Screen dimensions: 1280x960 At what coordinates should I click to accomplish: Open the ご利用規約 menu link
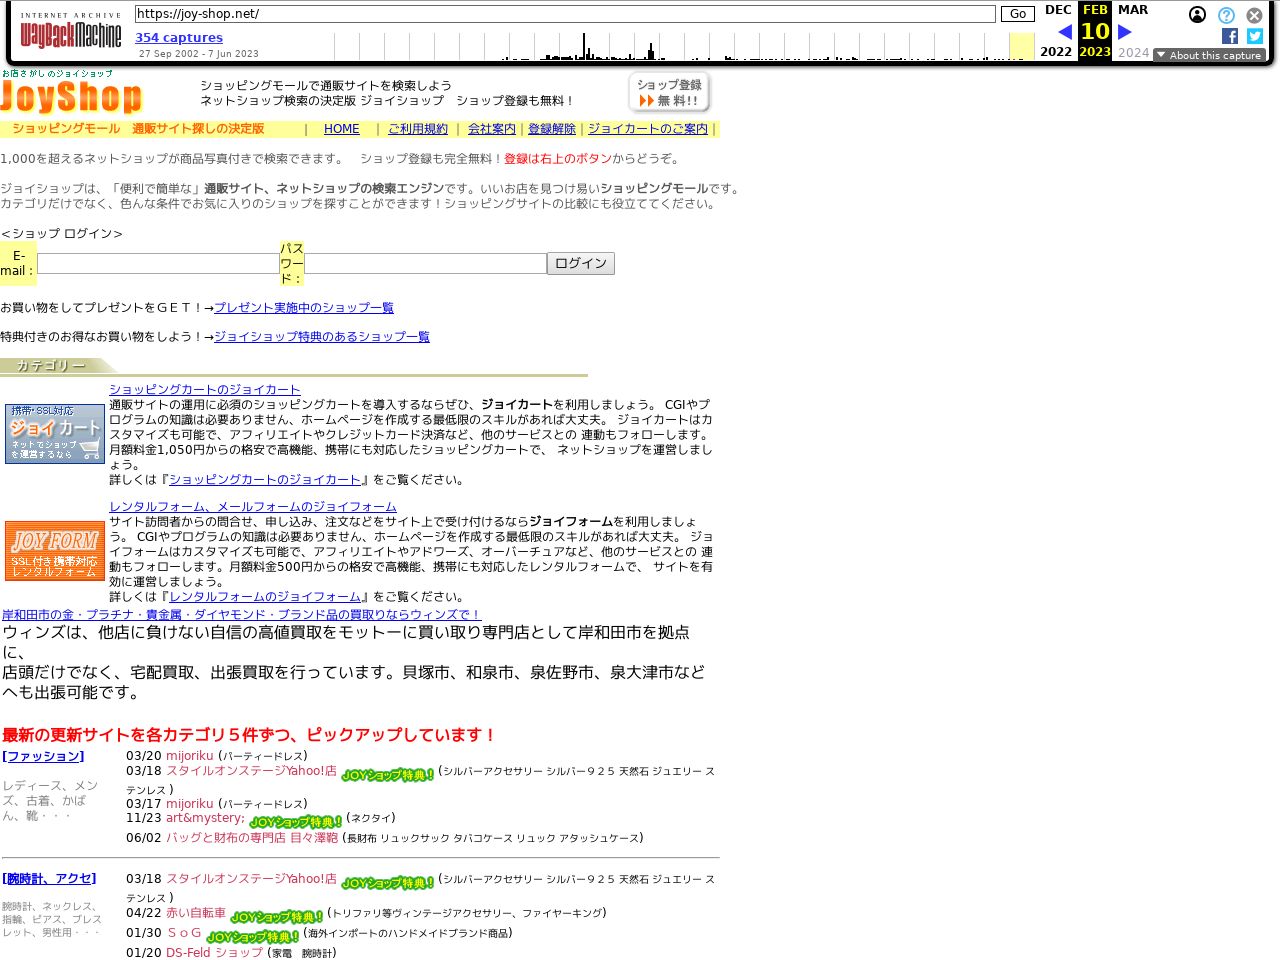(417, 129)
